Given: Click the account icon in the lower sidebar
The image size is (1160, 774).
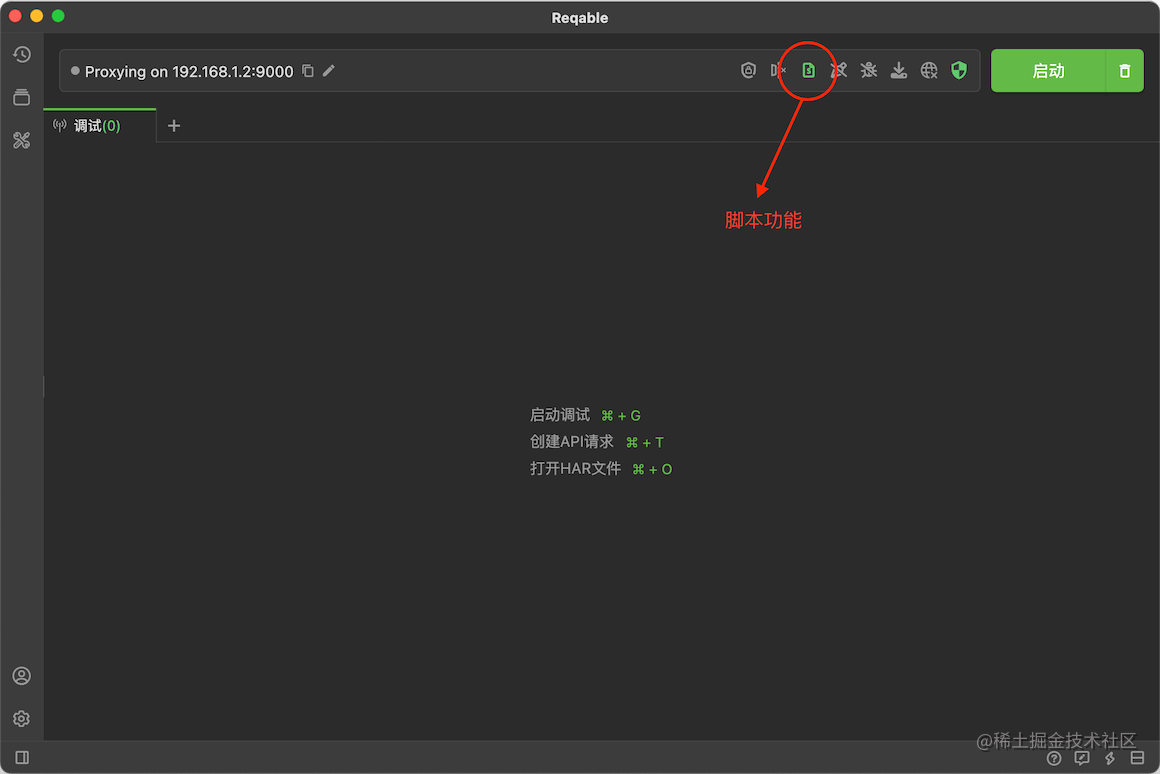Looking at the screenshot, I should (22, 676).
